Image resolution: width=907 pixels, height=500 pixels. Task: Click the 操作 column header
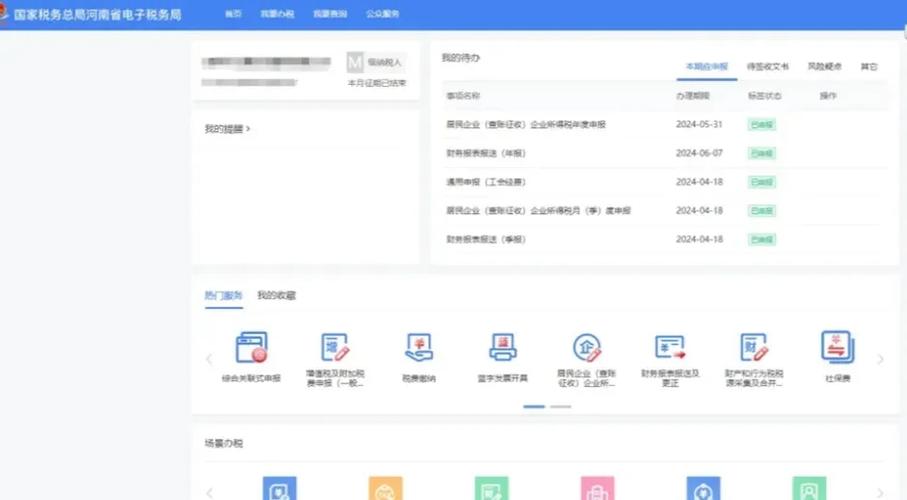828,95
